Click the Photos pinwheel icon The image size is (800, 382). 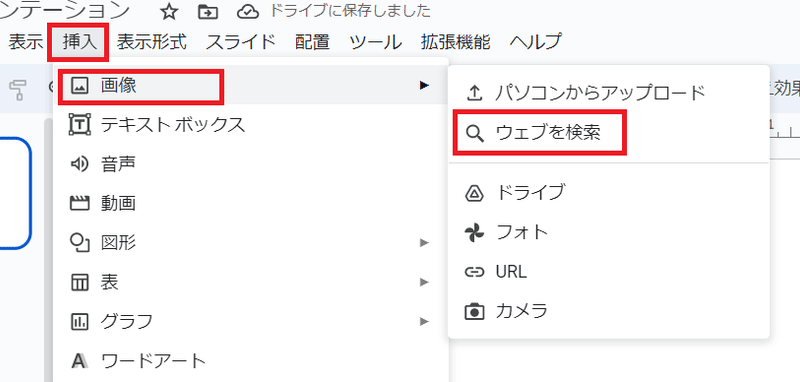[x=474, y=233]
